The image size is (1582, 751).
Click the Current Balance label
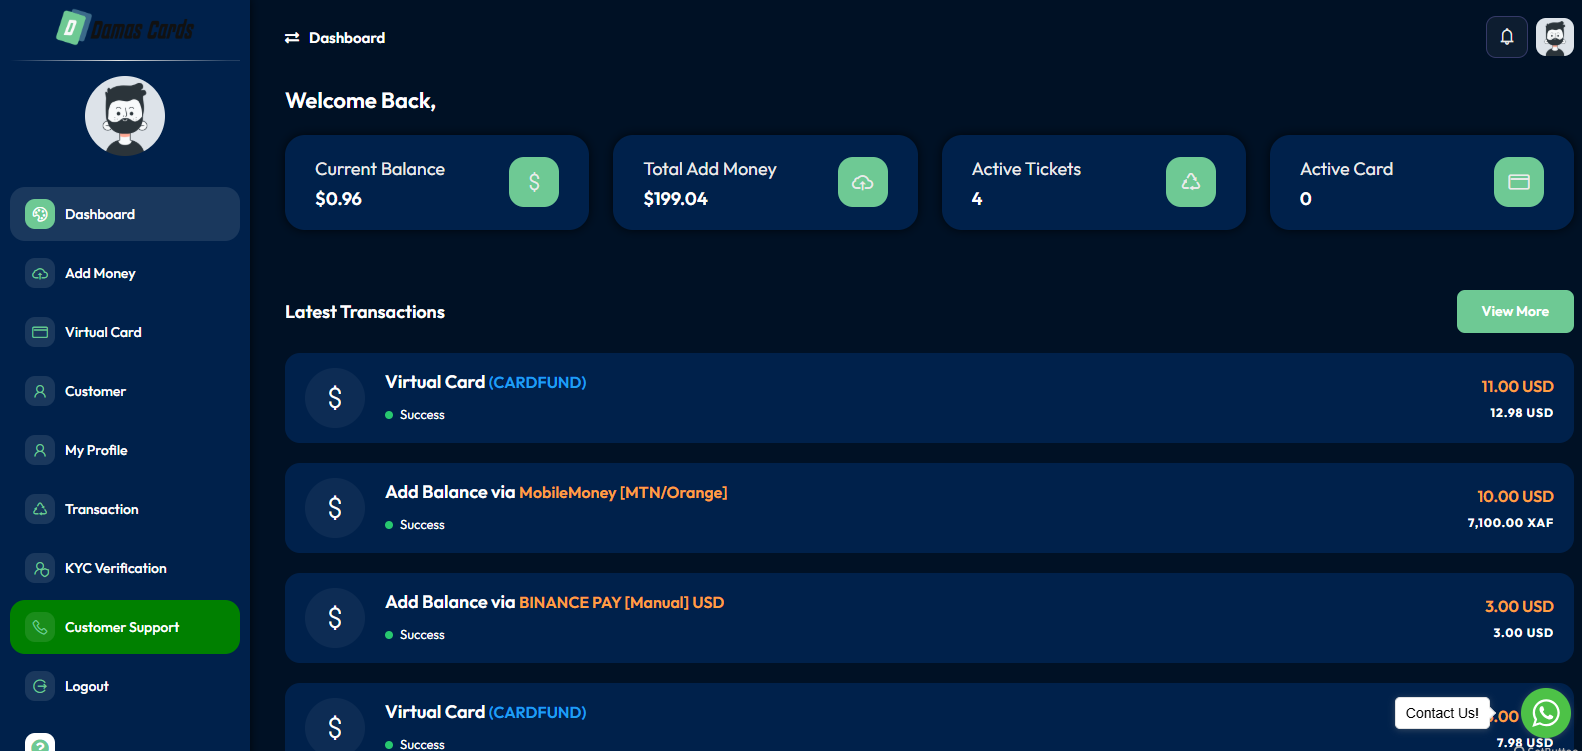pyautogui.click(x=380, y=169)
